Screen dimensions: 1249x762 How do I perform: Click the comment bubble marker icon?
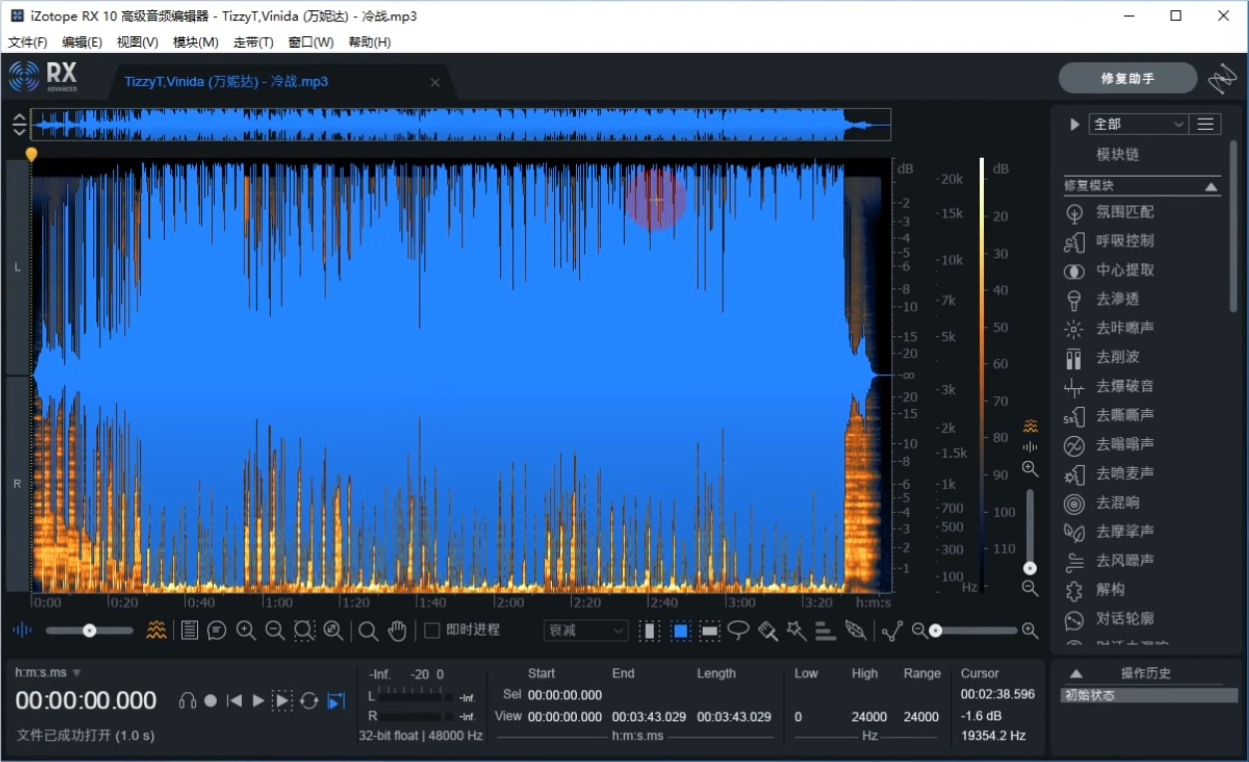(217, 630)
